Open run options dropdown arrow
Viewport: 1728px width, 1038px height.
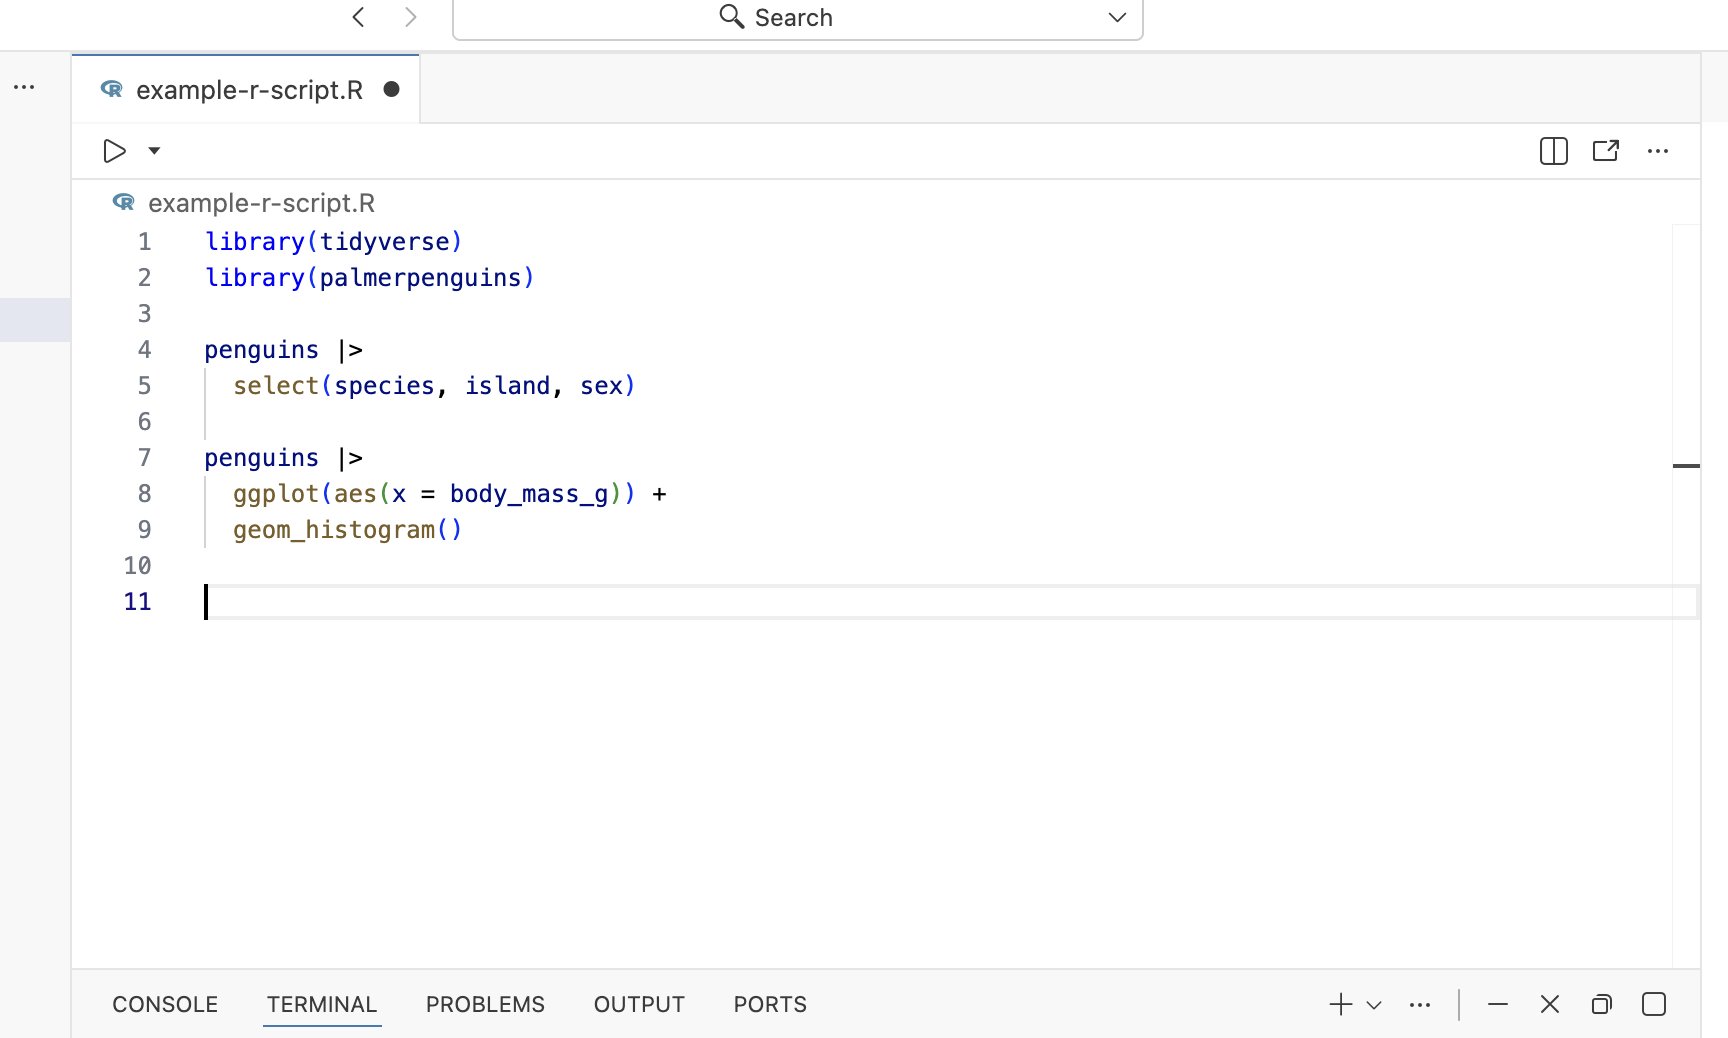pyautogui.click(x=154, y=151)
